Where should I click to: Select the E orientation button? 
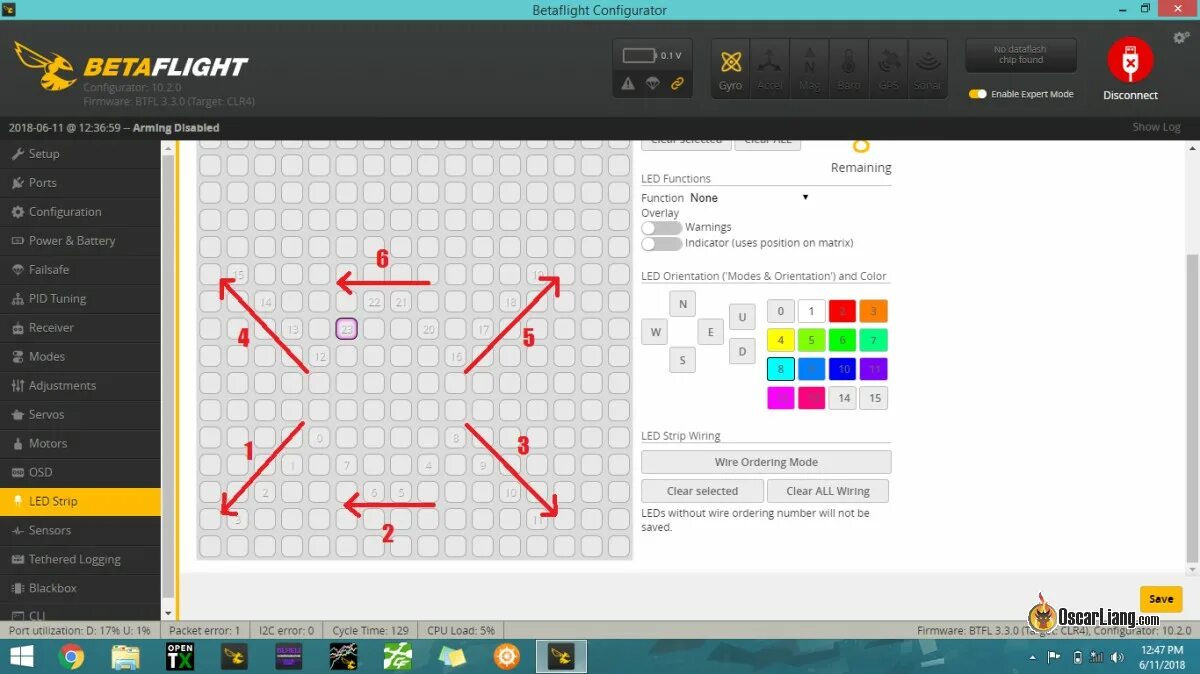(711, 332)
